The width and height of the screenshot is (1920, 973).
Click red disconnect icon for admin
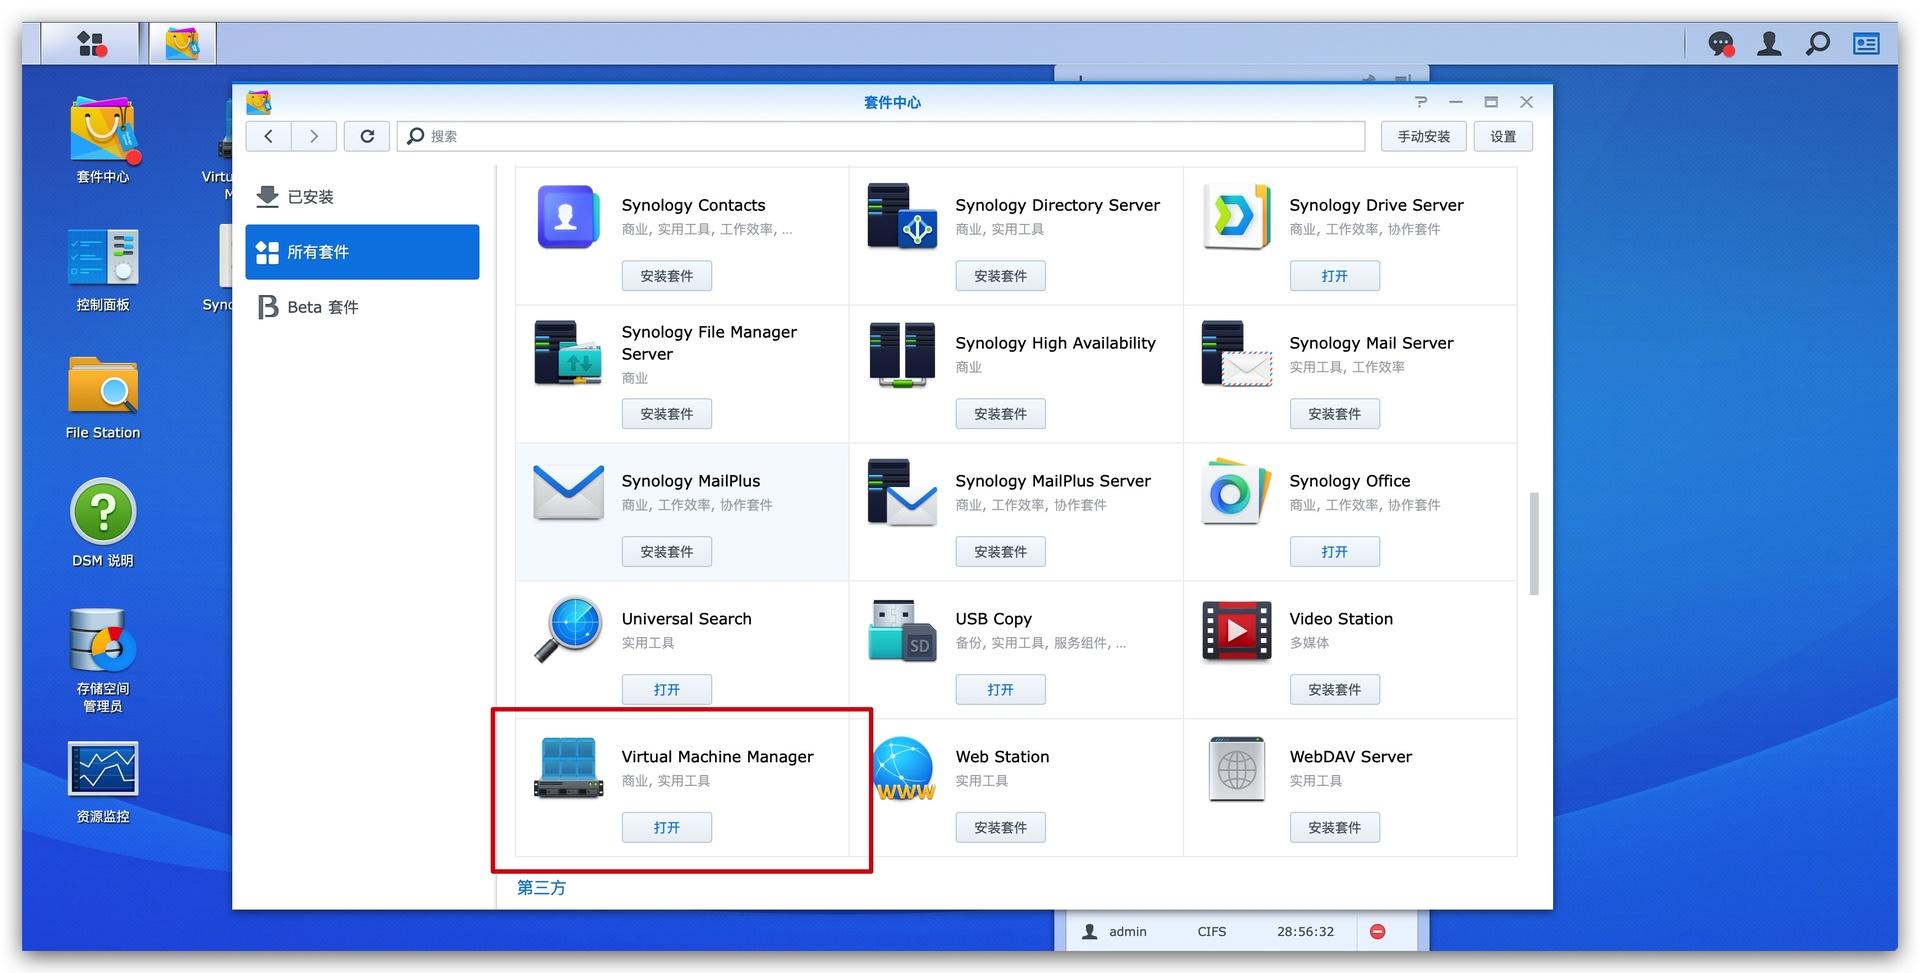click(1377, 932)
